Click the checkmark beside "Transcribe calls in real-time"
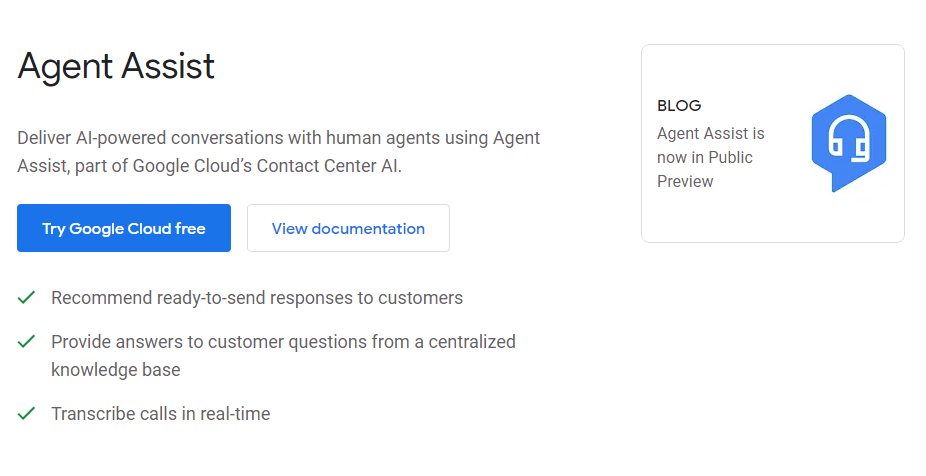The image size is (926, 476). coord(27,413)
